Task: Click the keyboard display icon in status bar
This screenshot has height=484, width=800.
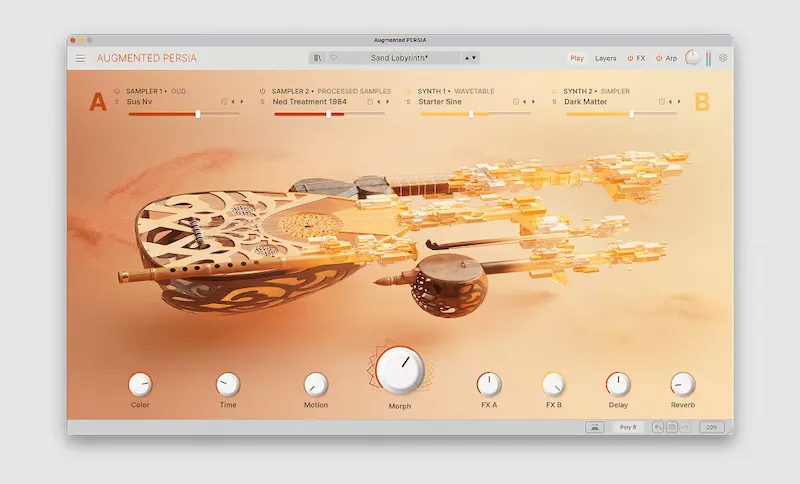Action: [594, 427]
